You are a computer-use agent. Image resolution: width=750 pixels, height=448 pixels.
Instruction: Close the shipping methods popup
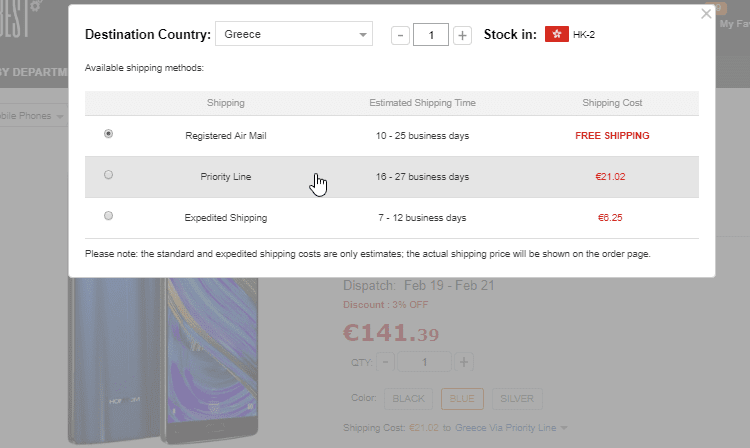tap(707, 14)
